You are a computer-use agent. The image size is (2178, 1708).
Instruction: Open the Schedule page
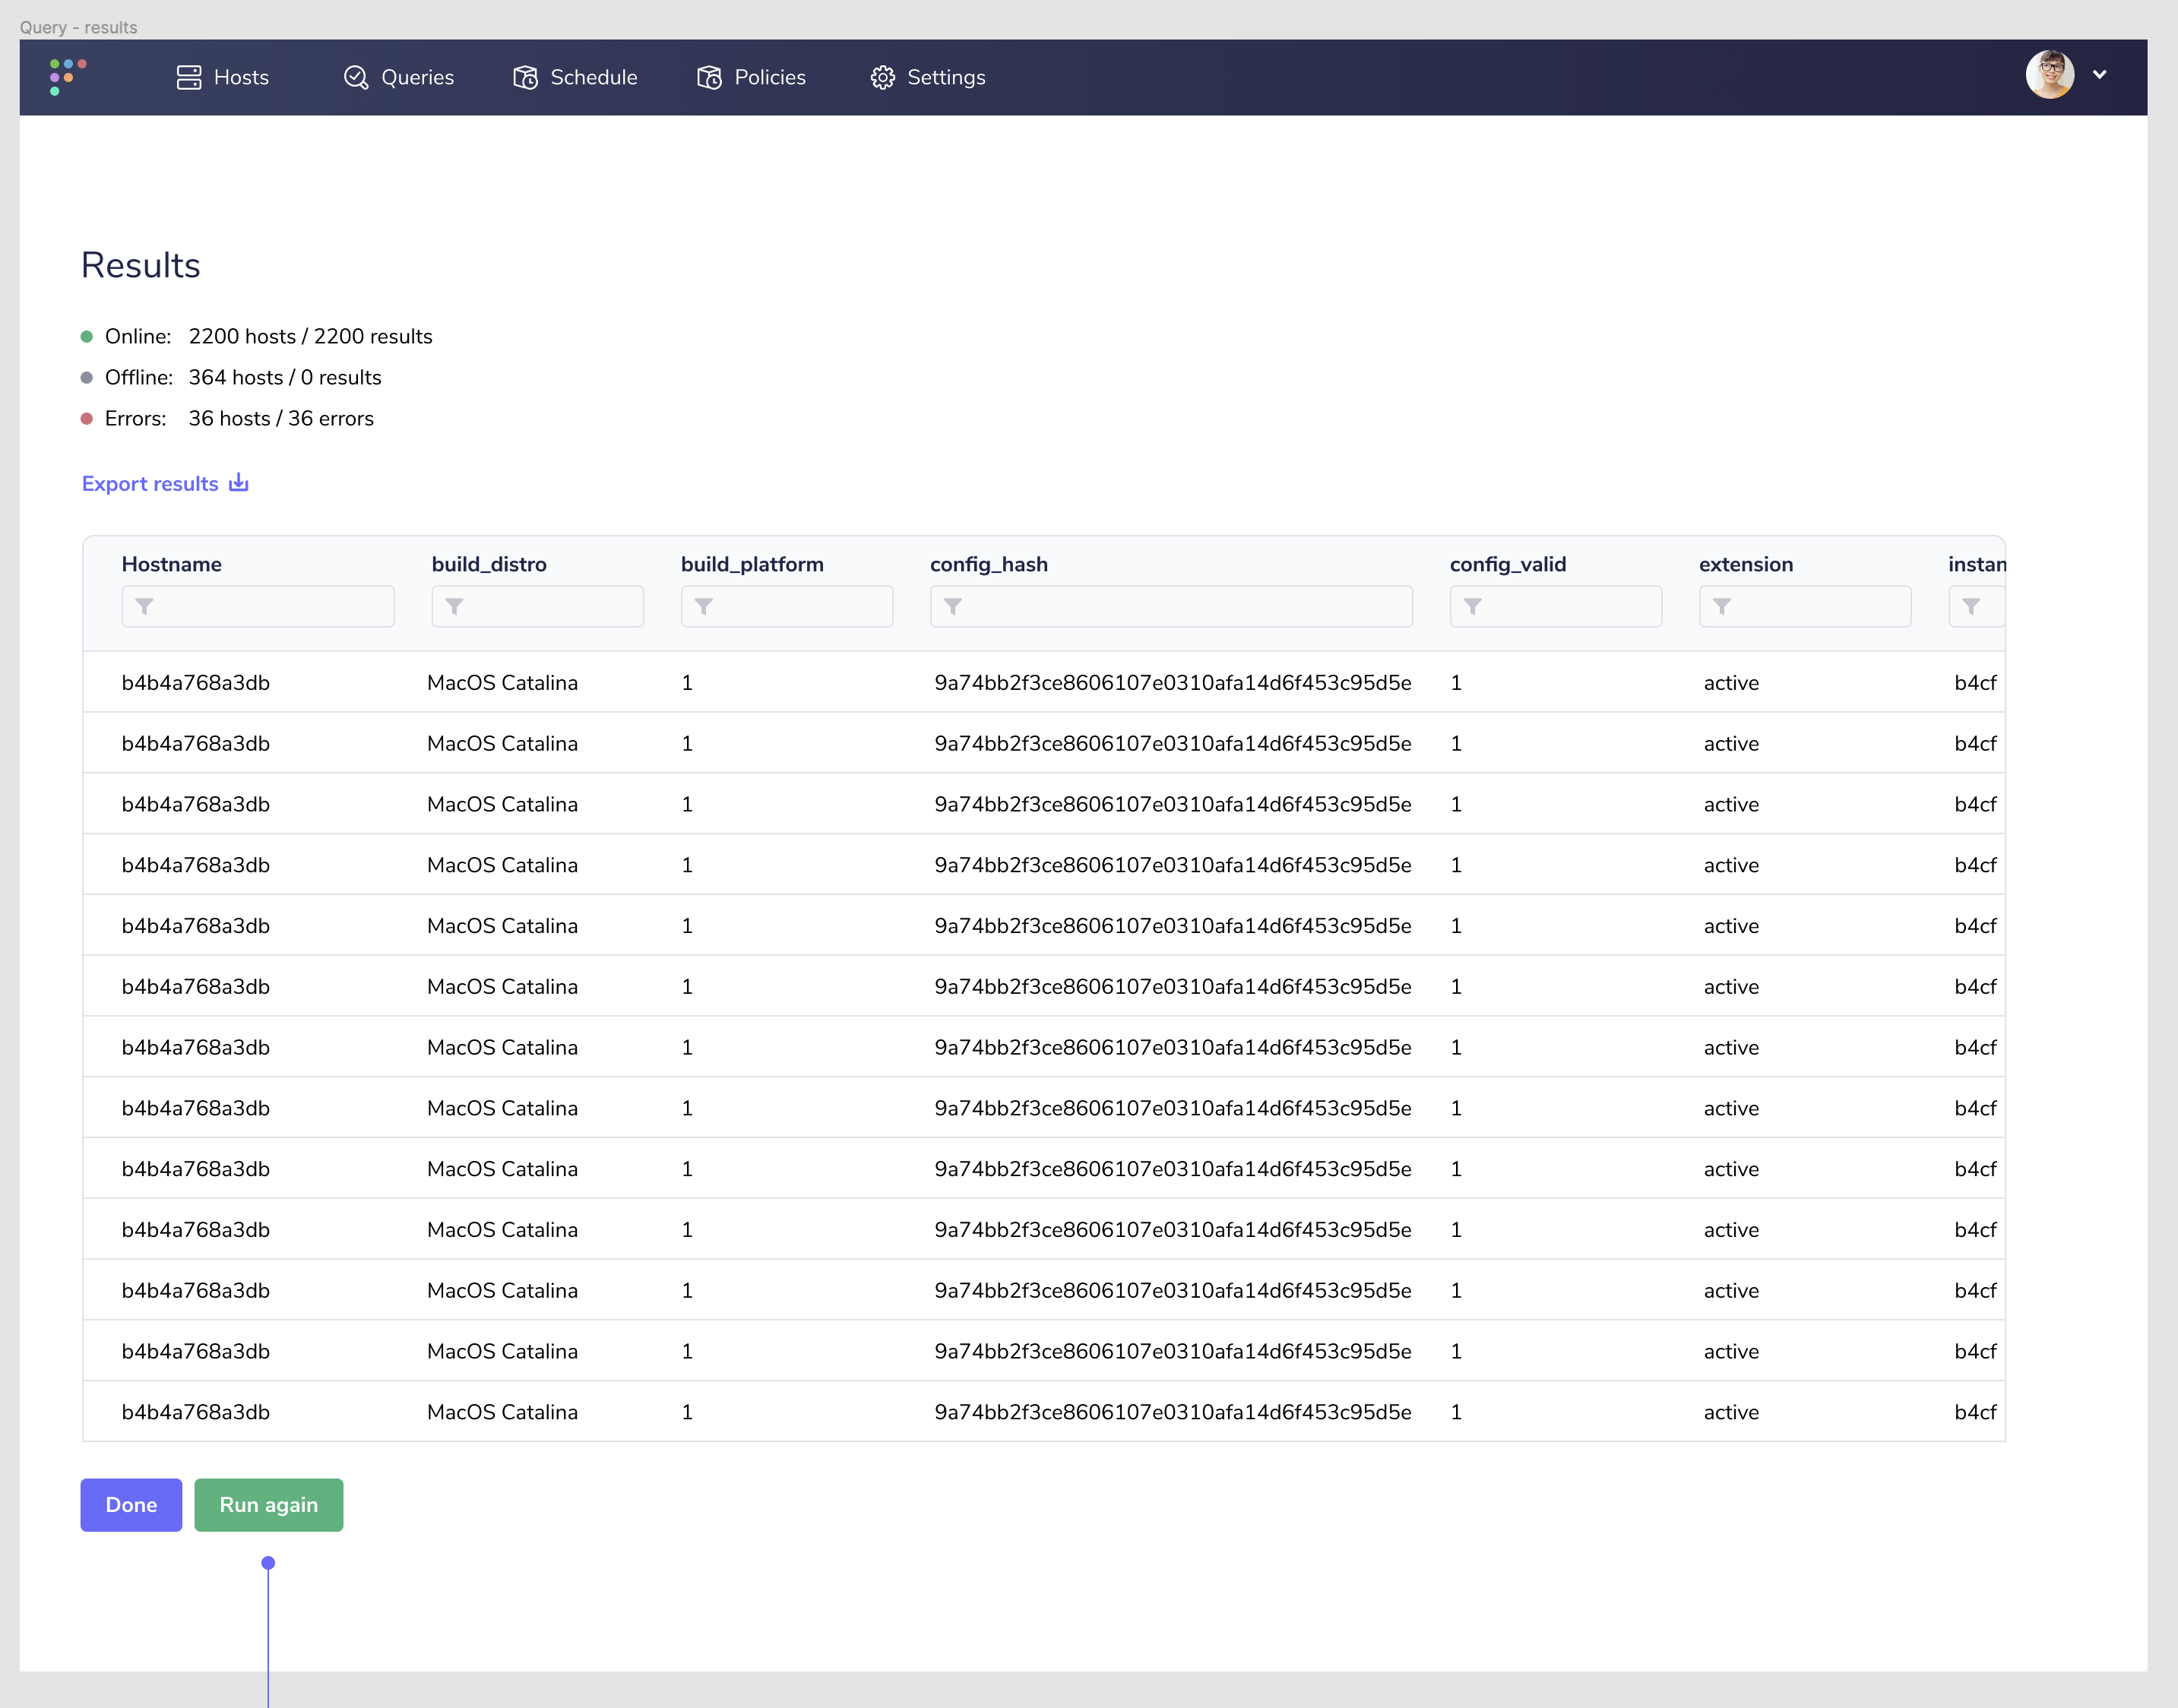(x=575, y=77)
